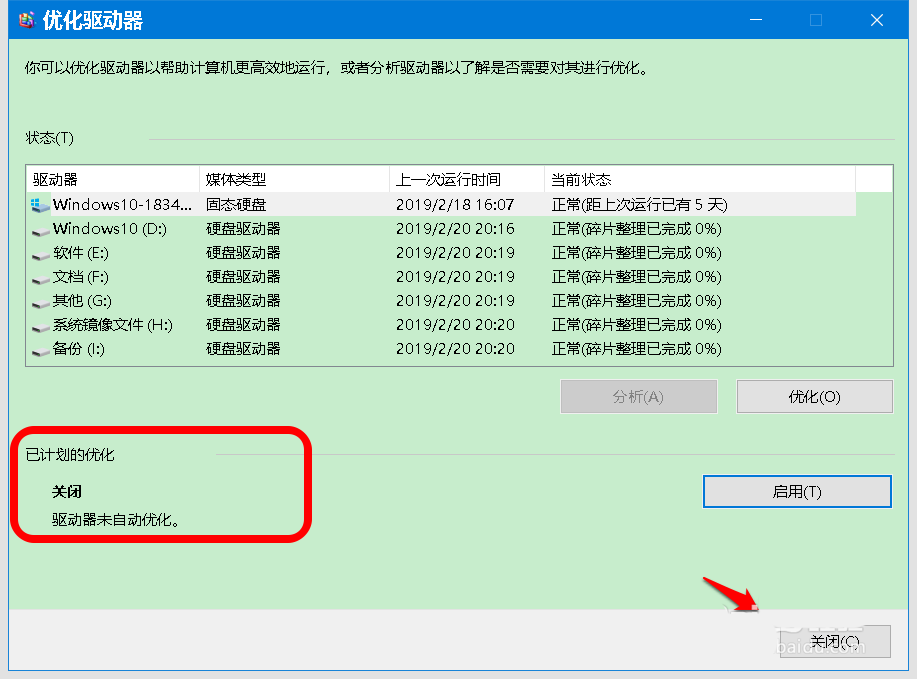Select the 系统镜像文件 (H:) drive name
The height and width of the screenshot is (679, 917).
[113, 325]
